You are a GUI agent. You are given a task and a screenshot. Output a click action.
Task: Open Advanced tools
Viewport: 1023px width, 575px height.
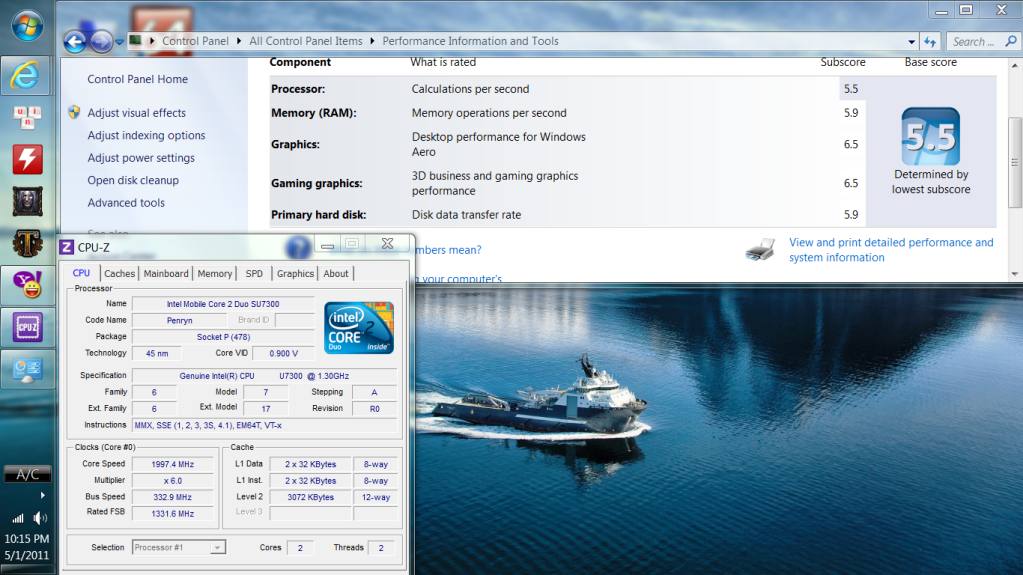[x=126, y=203]
